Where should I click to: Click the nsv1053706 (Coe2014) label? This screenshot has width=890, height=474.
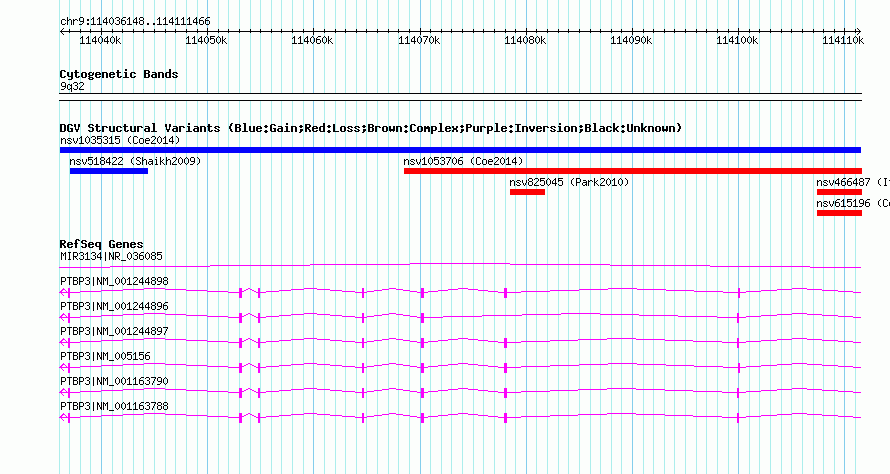463,161
